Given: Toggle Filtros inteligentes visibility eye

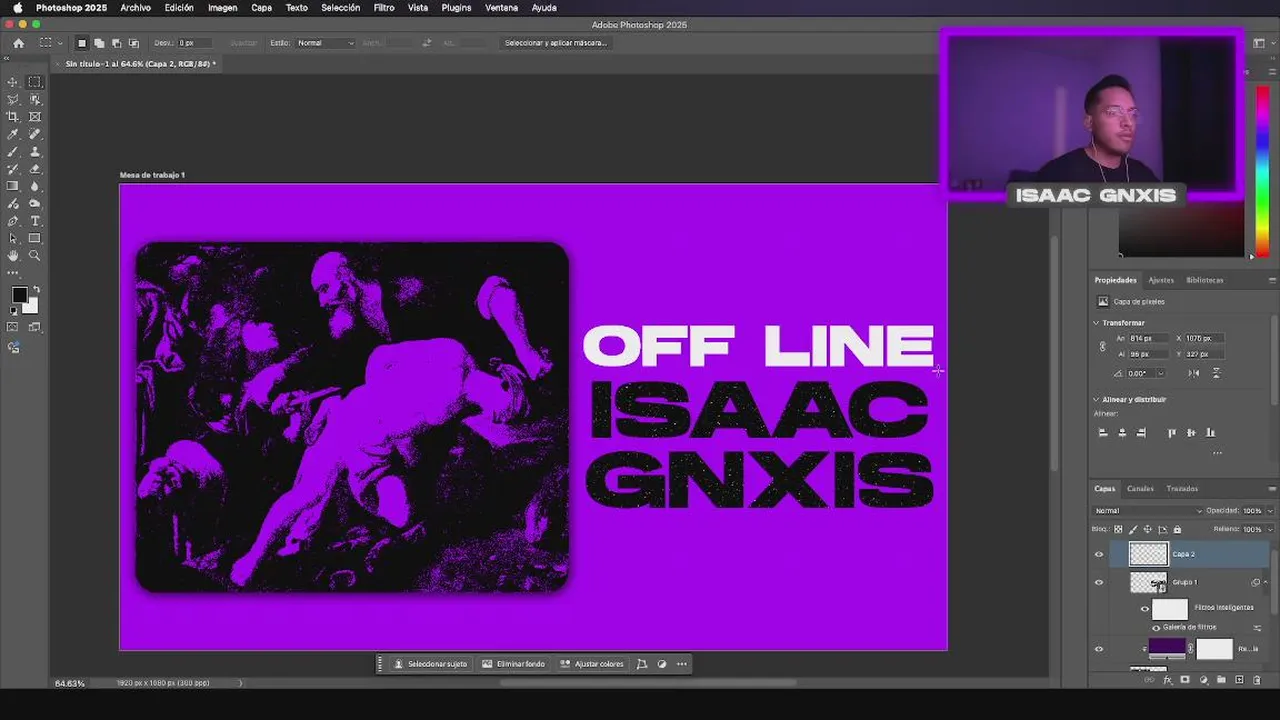Looking at the screenshot, I should click(1145, 608).
